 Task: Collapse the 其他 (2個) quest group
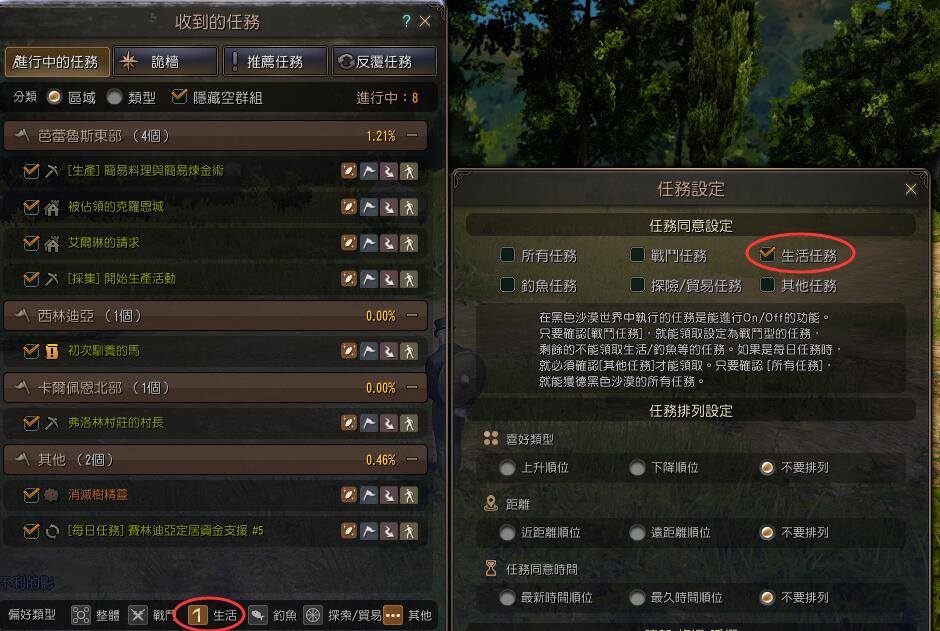tap(412, 459)
